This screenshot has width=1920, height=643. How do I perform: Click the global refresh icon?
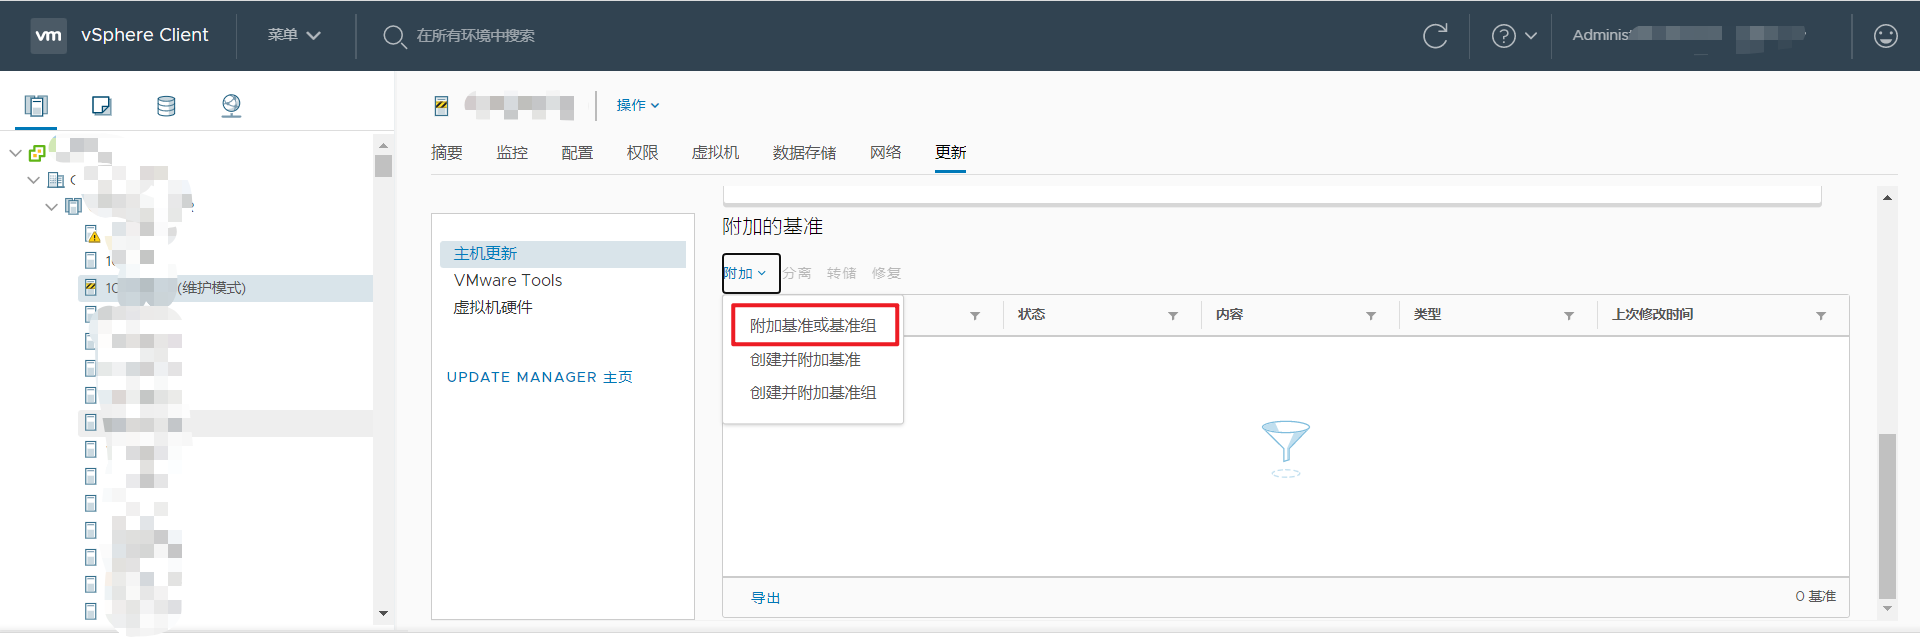(x=1435, y=36)
